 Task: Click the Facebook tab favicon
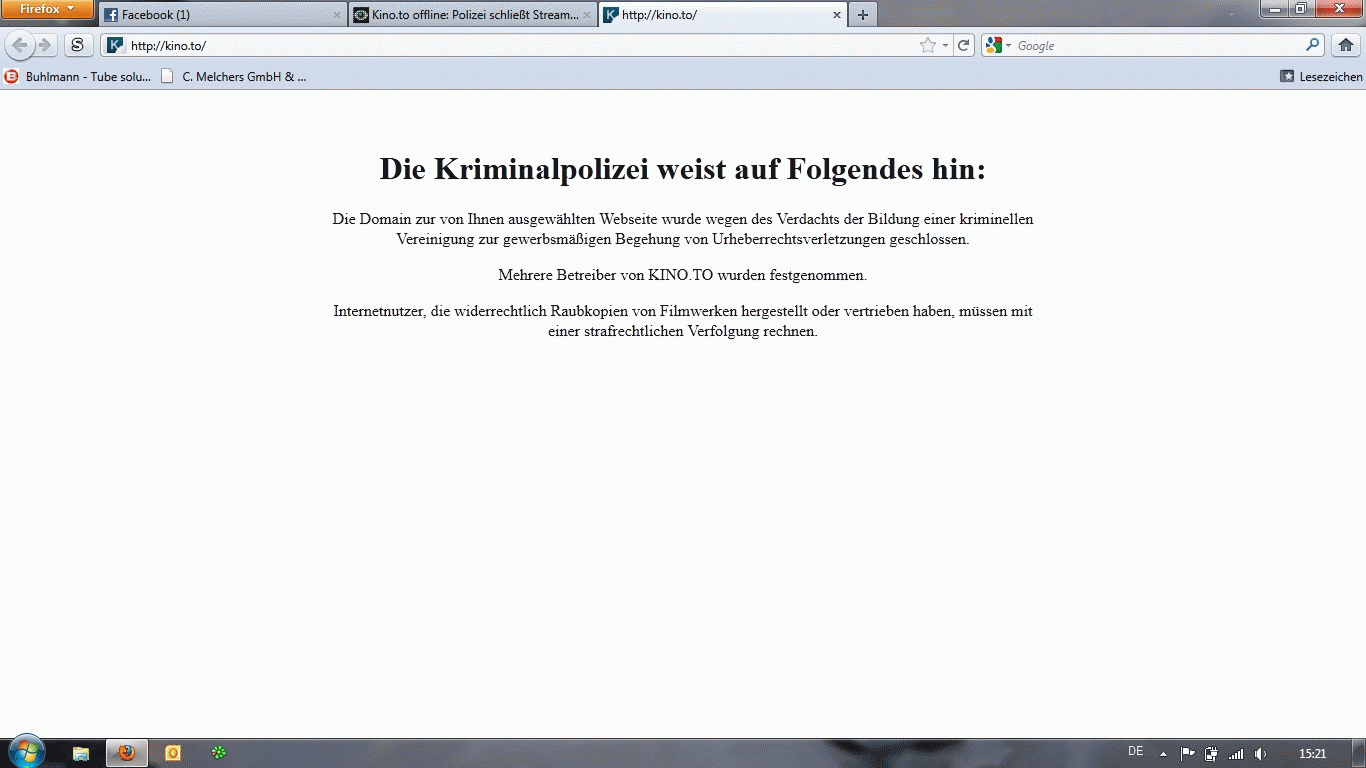tap(111, 15)
